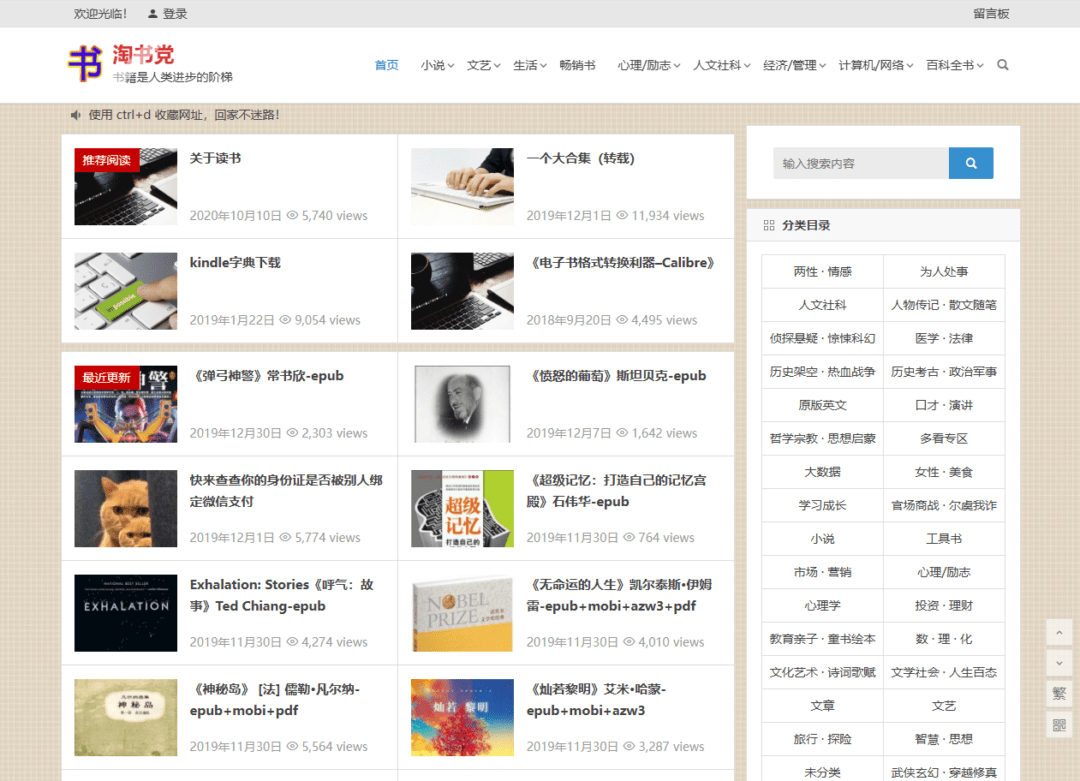1080x781 pixels.
Task: Open the QR code floating button
Action: tap(1059, 725)
